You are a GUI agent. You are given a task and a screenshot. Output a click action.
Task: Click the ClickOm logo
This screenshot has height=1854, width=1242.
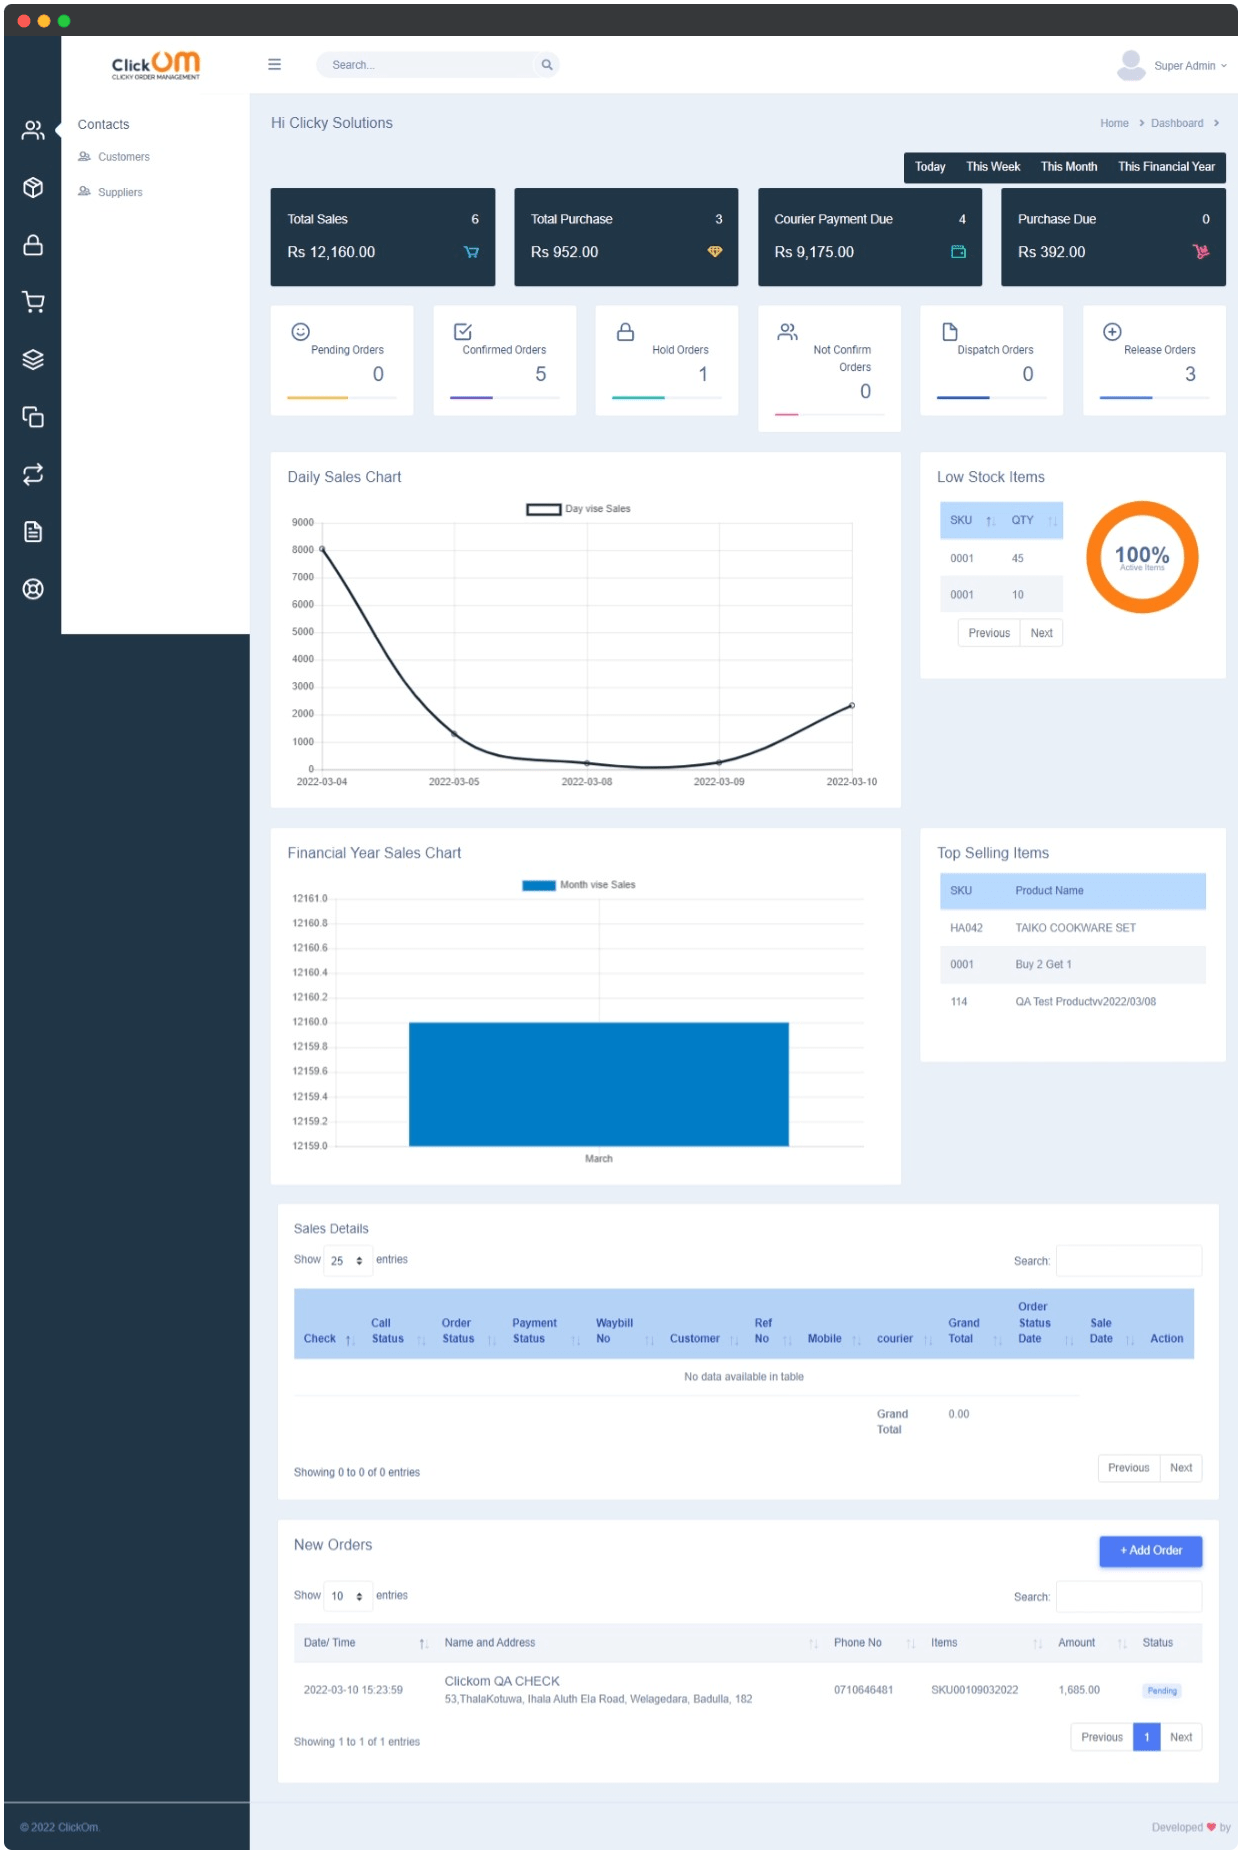coord(156,65)
